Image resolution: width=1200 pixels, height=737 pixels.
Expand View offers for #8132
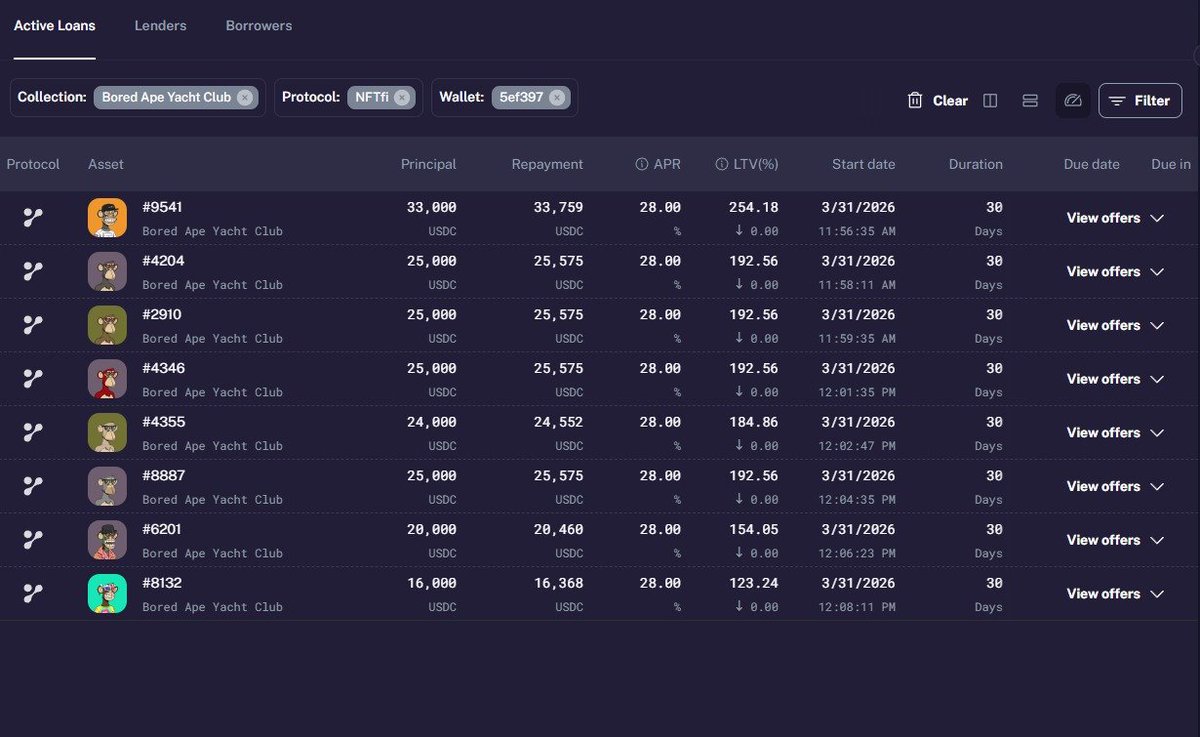point(1115,594)
